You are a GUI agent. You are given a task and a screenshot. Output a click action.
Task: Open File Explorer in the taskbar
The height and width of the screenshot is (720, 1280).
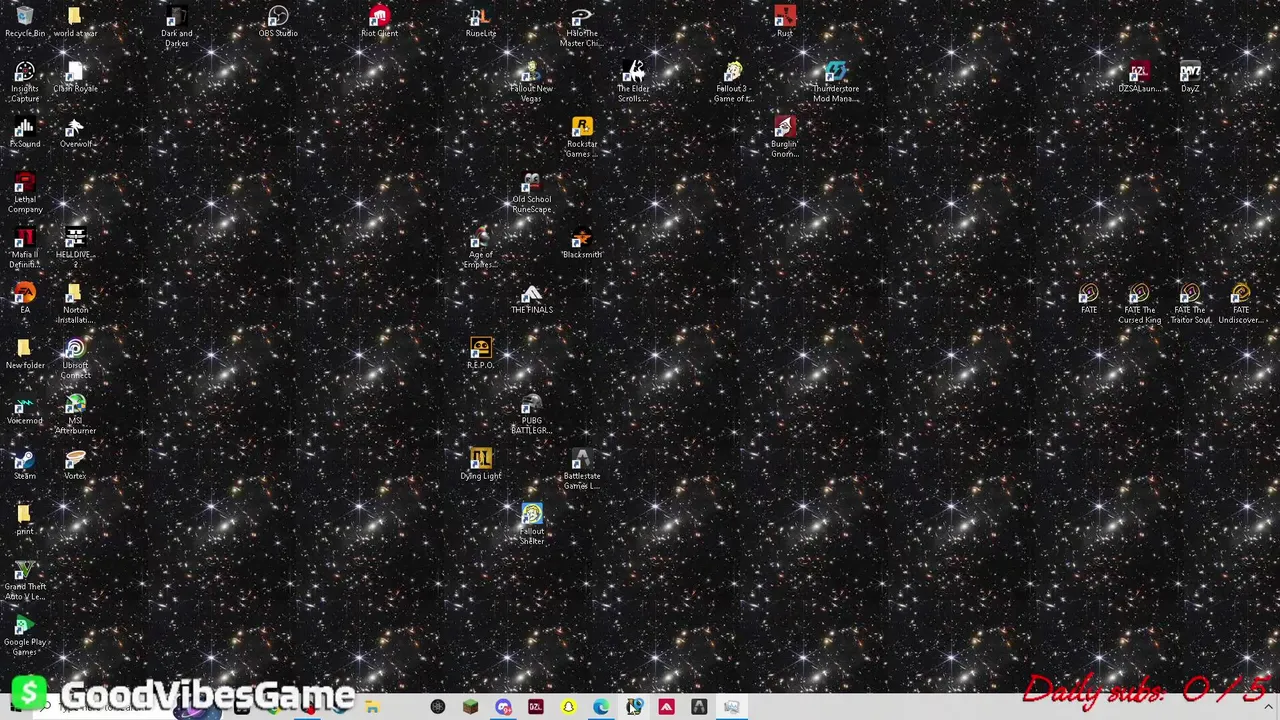tap(372, 707)
